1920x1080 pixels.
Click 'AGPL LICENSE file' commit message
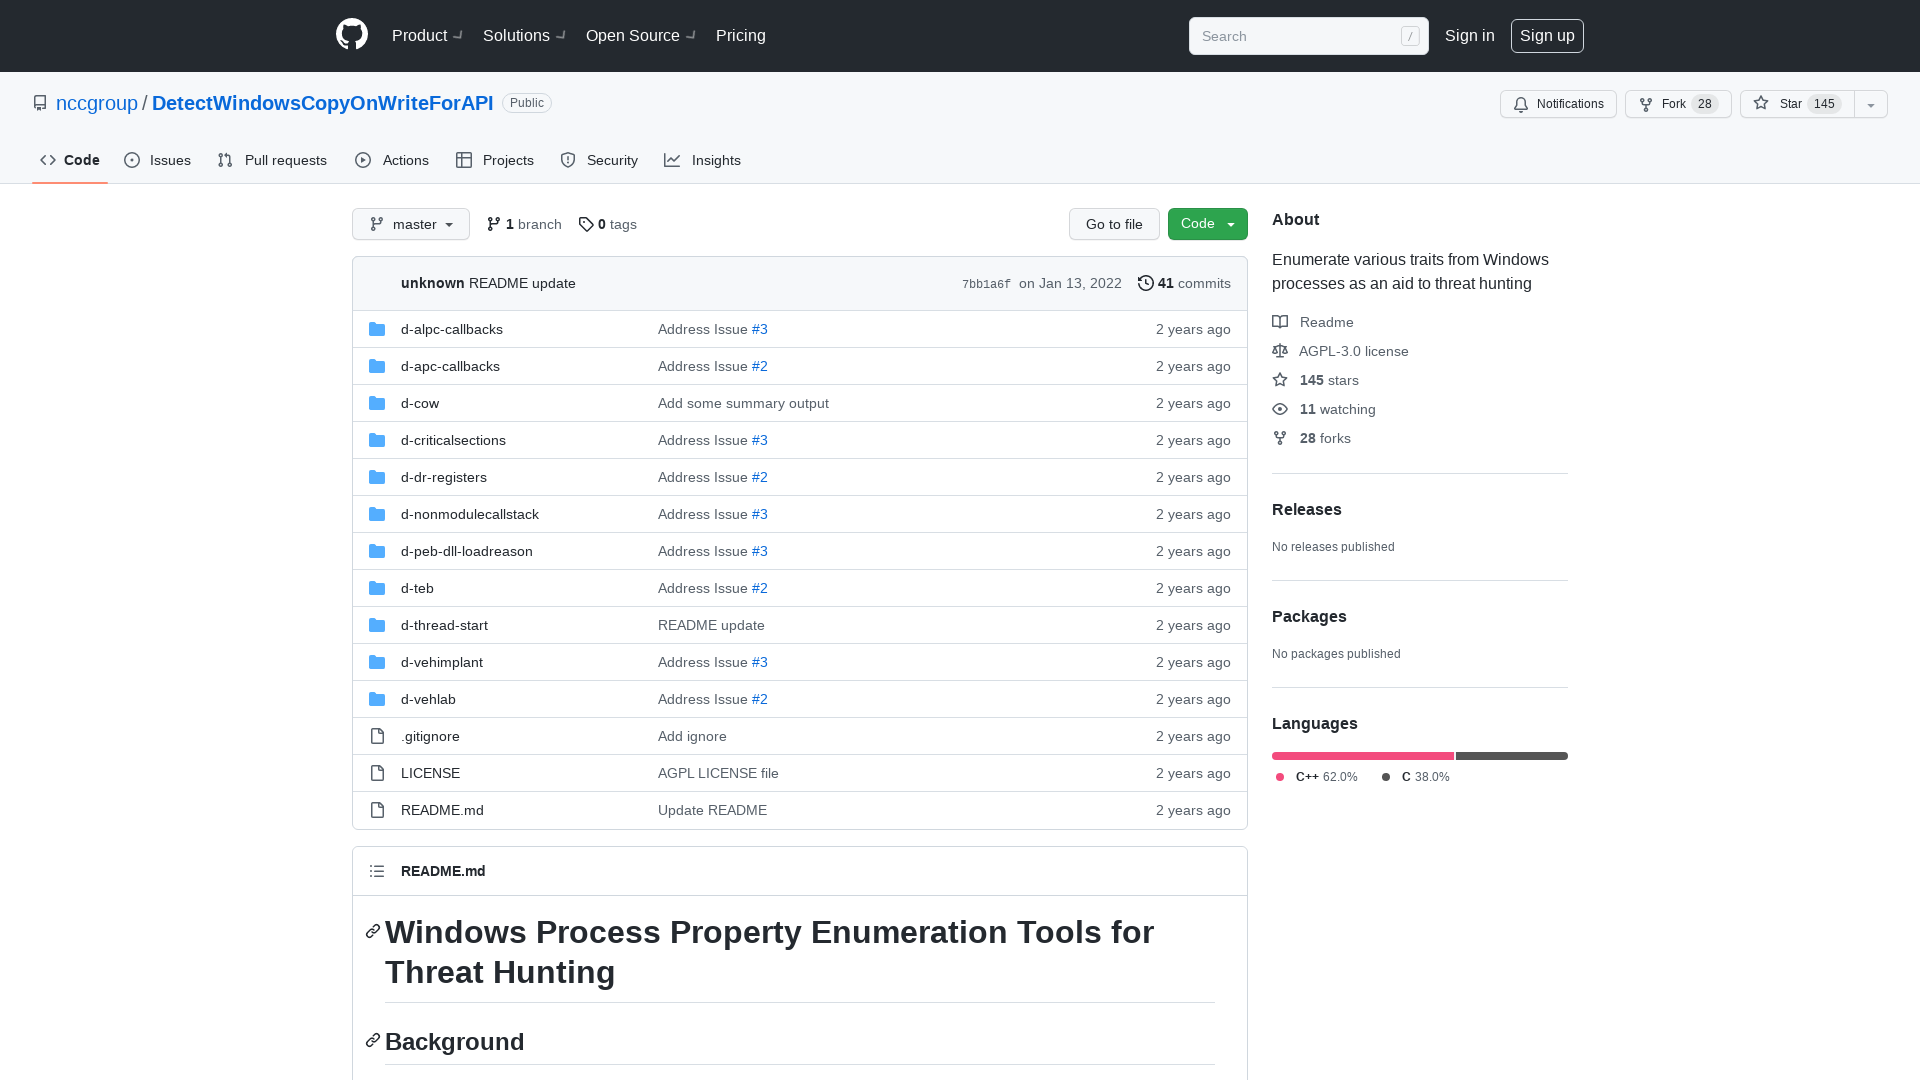(x=718, y=773)
